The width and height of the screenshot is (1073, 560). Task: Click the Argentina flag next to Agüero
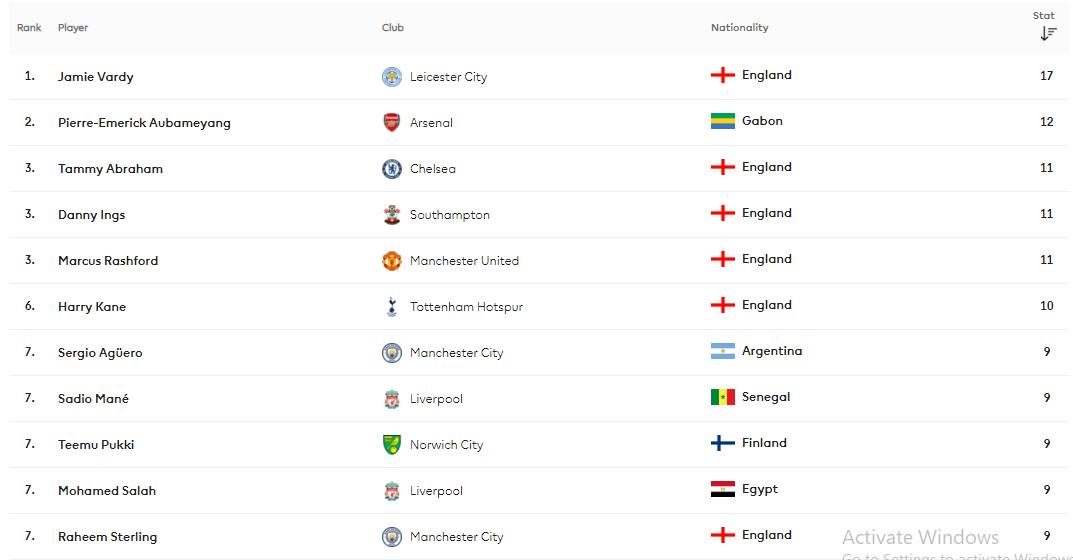723,351
